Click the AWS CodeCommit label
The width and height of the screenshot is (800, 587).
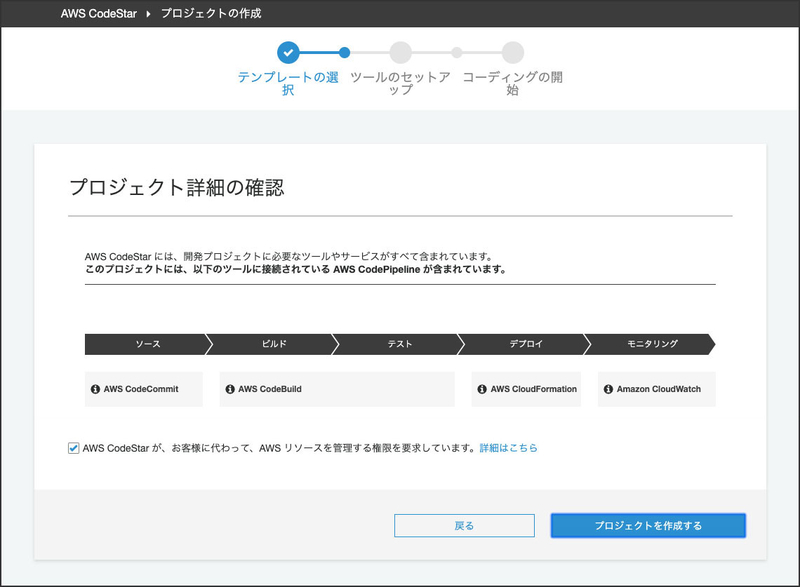[141, 389]
